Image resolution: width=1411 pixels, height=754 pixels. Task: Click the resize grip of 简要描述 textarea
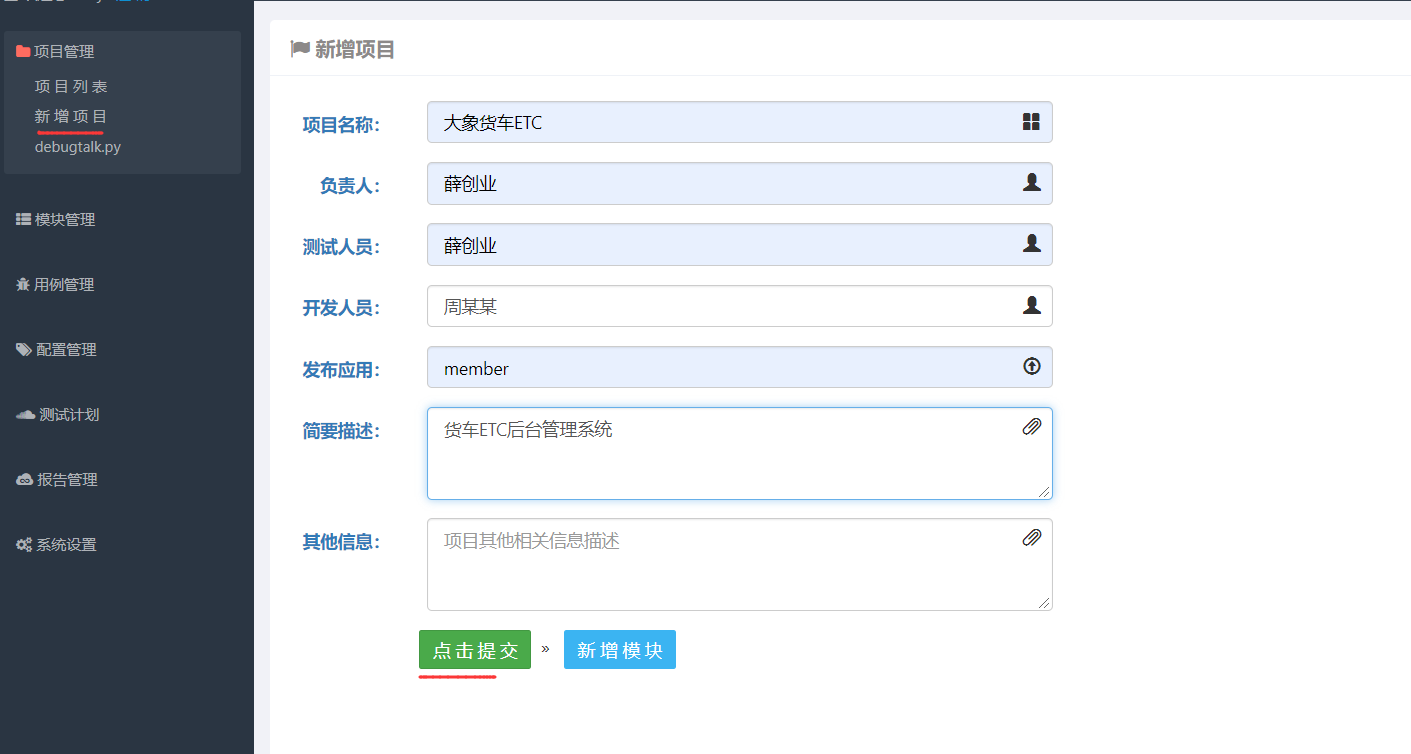click(1044, 491)
